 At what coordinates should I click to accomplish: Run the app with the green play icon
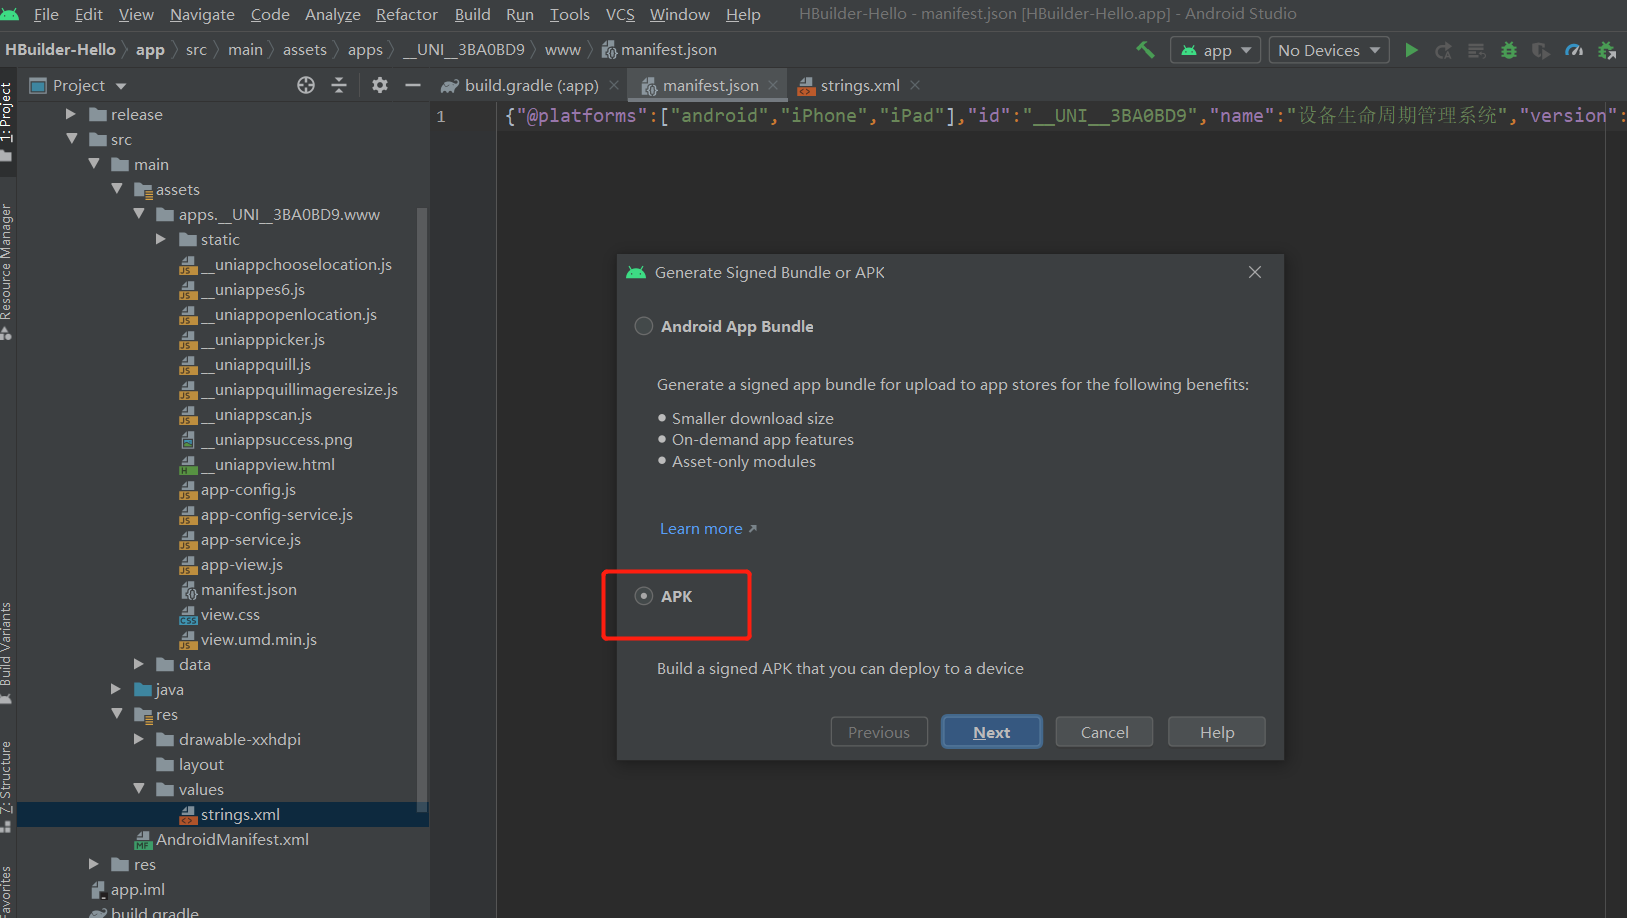point(1411,50)
